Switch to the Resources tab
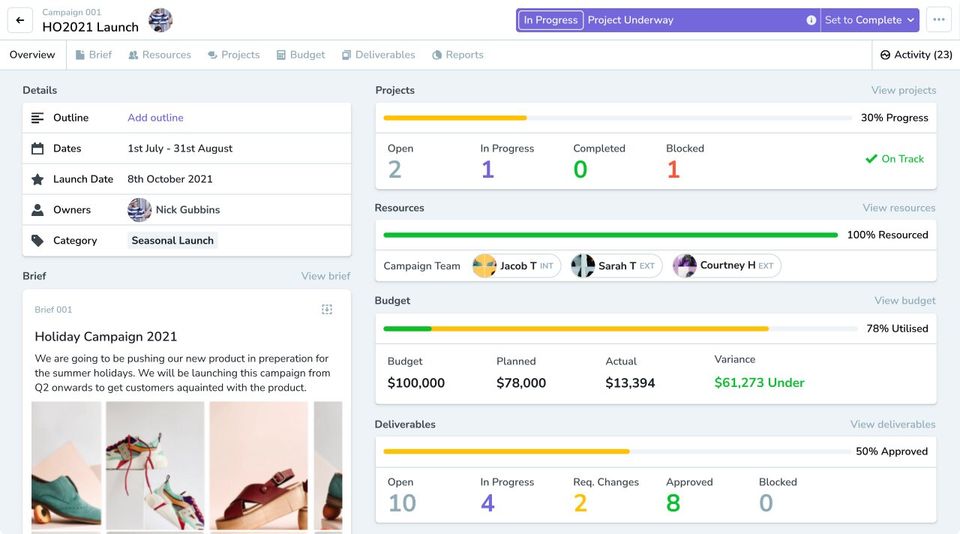 [x=160, y=55]
